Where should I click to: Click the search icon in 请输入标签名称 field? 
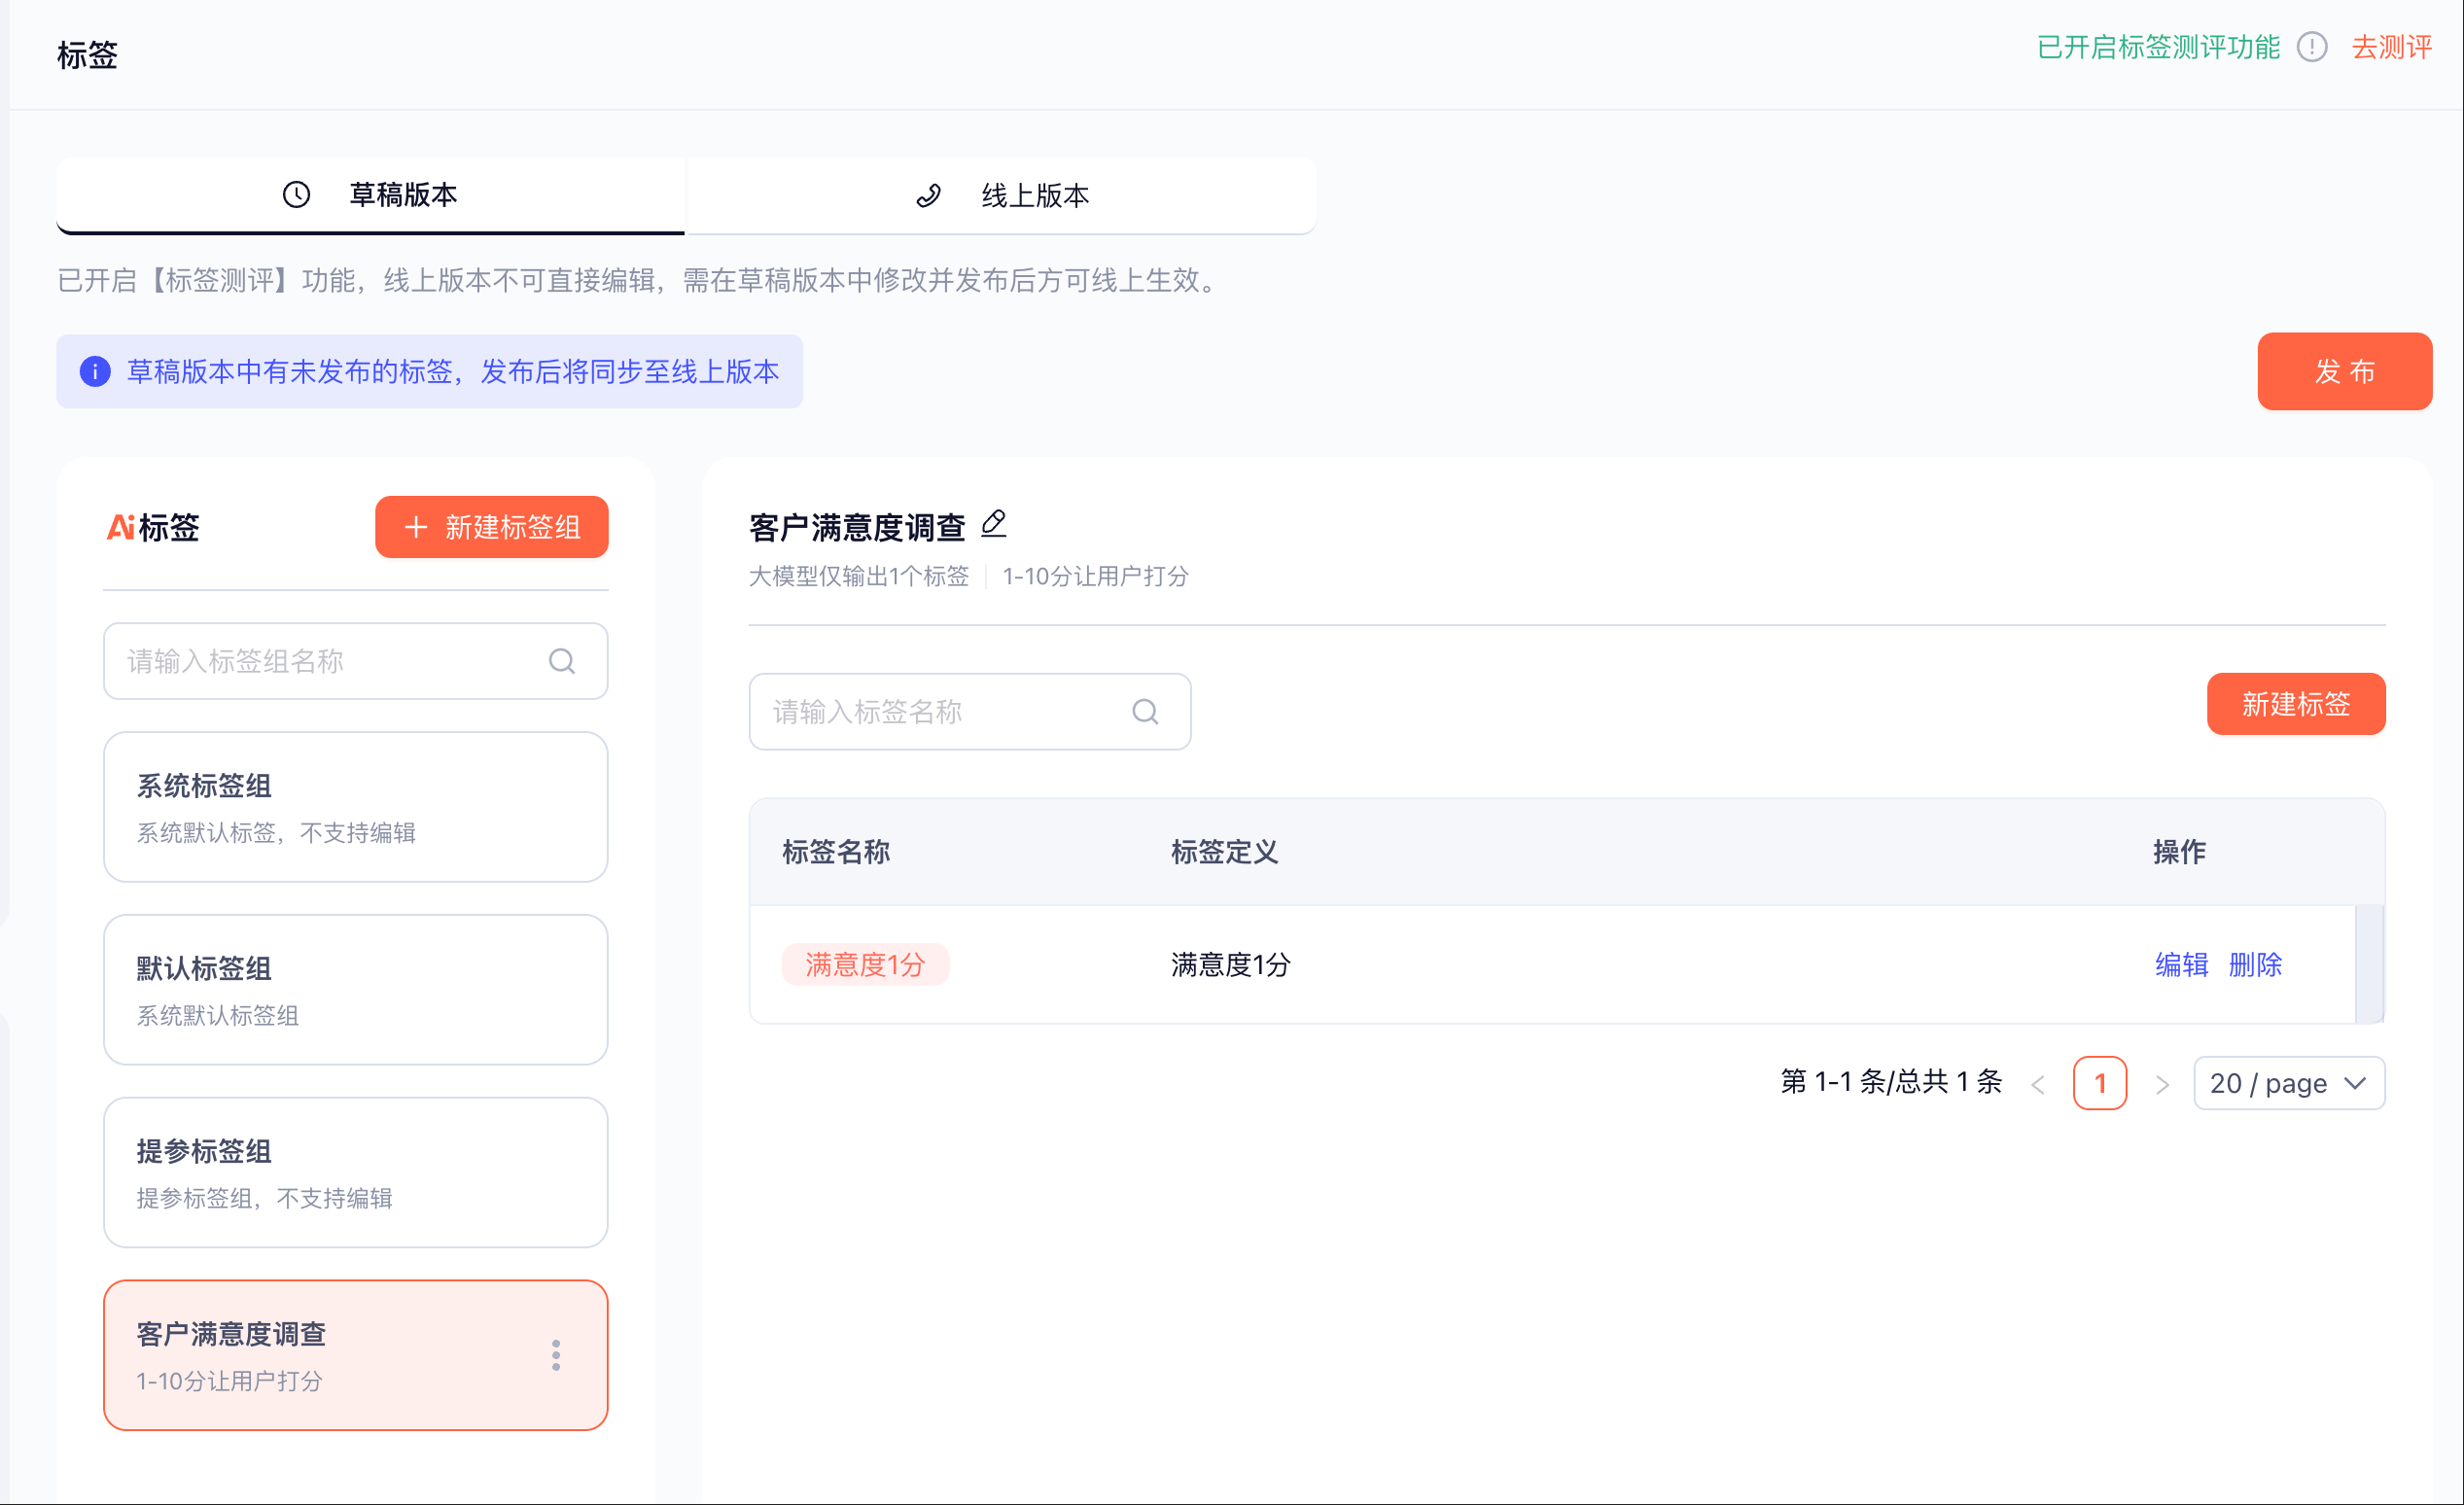pyautogui.click(x=1145, y=711)
